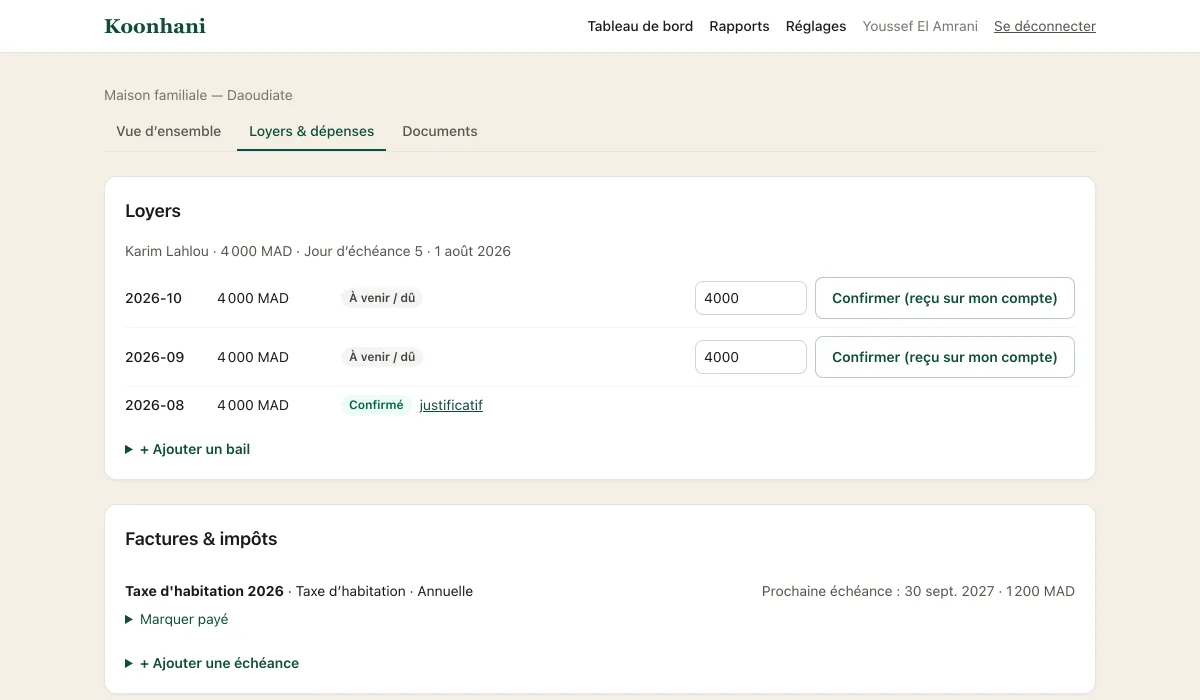Click the Loyers section heading

(x=153, y=211)
